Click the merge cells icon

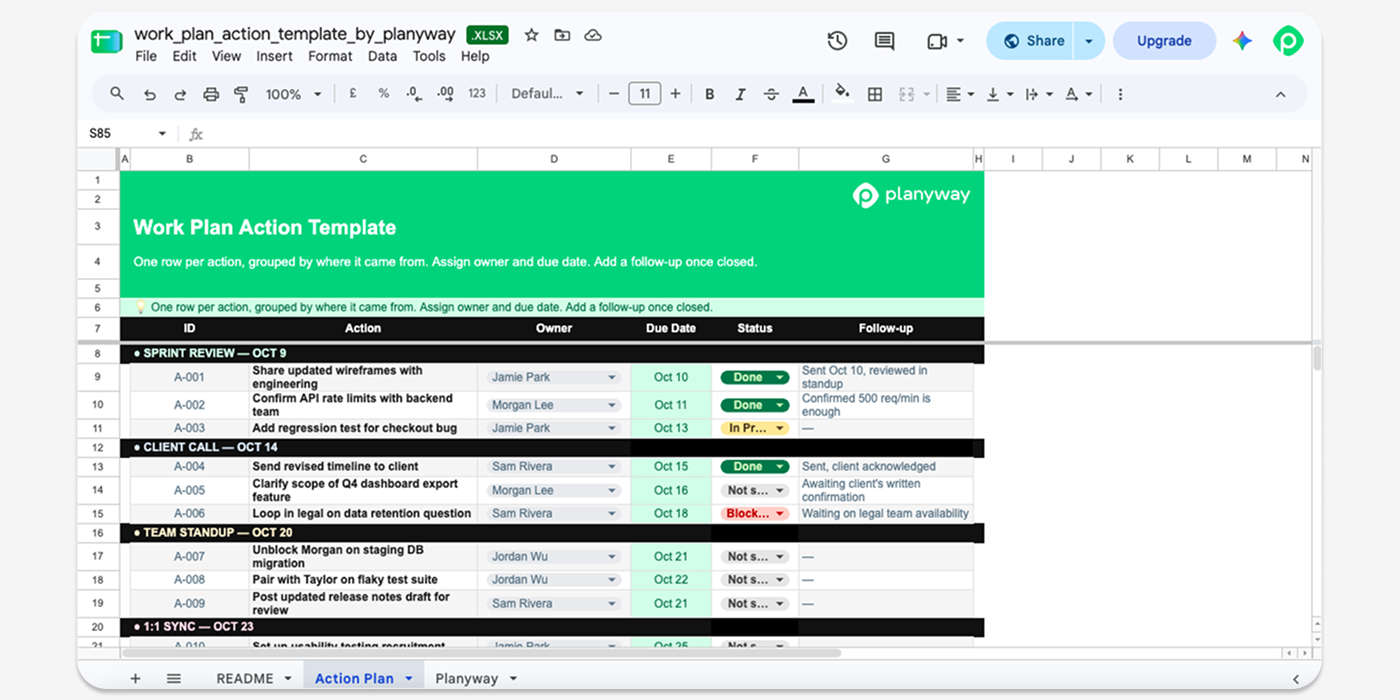pos(907,94)
